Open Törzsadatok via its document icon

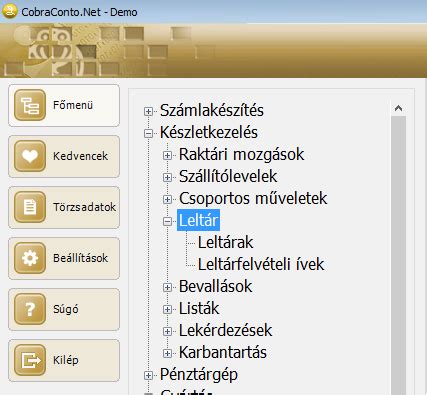[30, 207]
